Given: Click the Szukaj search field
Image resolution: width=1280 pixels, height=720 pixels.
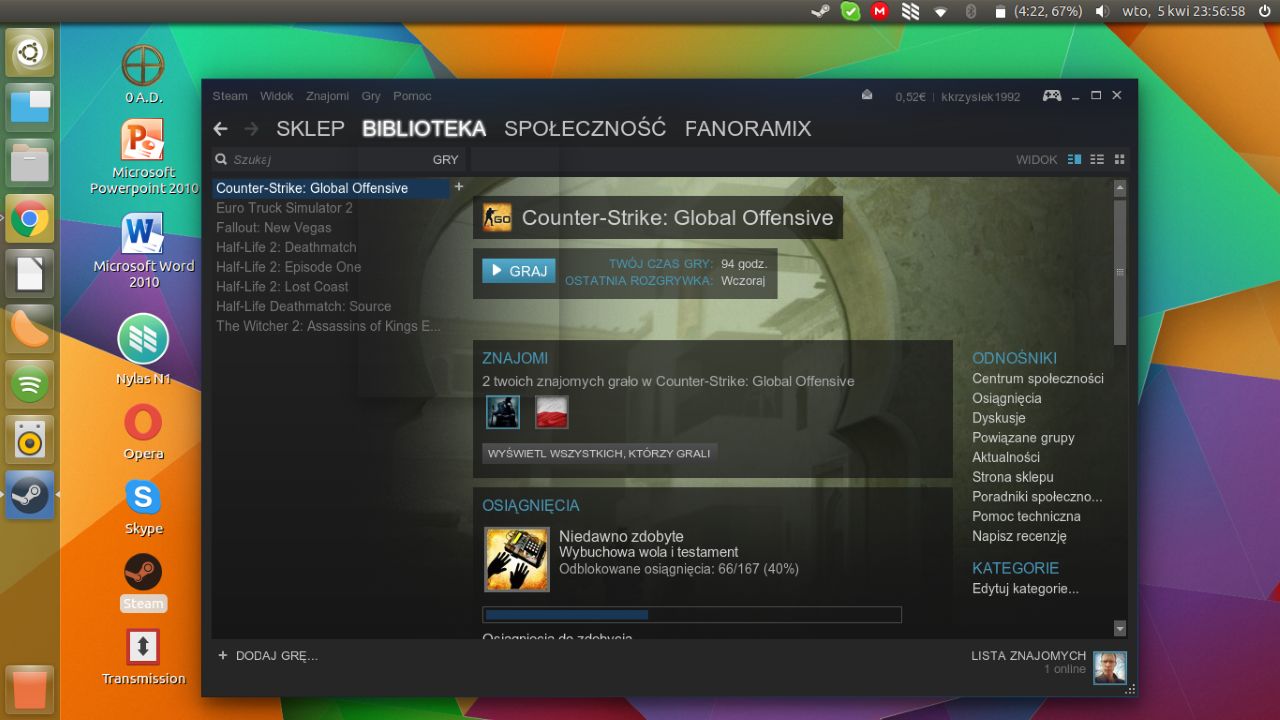Looking at the screenshot, I should tap(320, 160).
